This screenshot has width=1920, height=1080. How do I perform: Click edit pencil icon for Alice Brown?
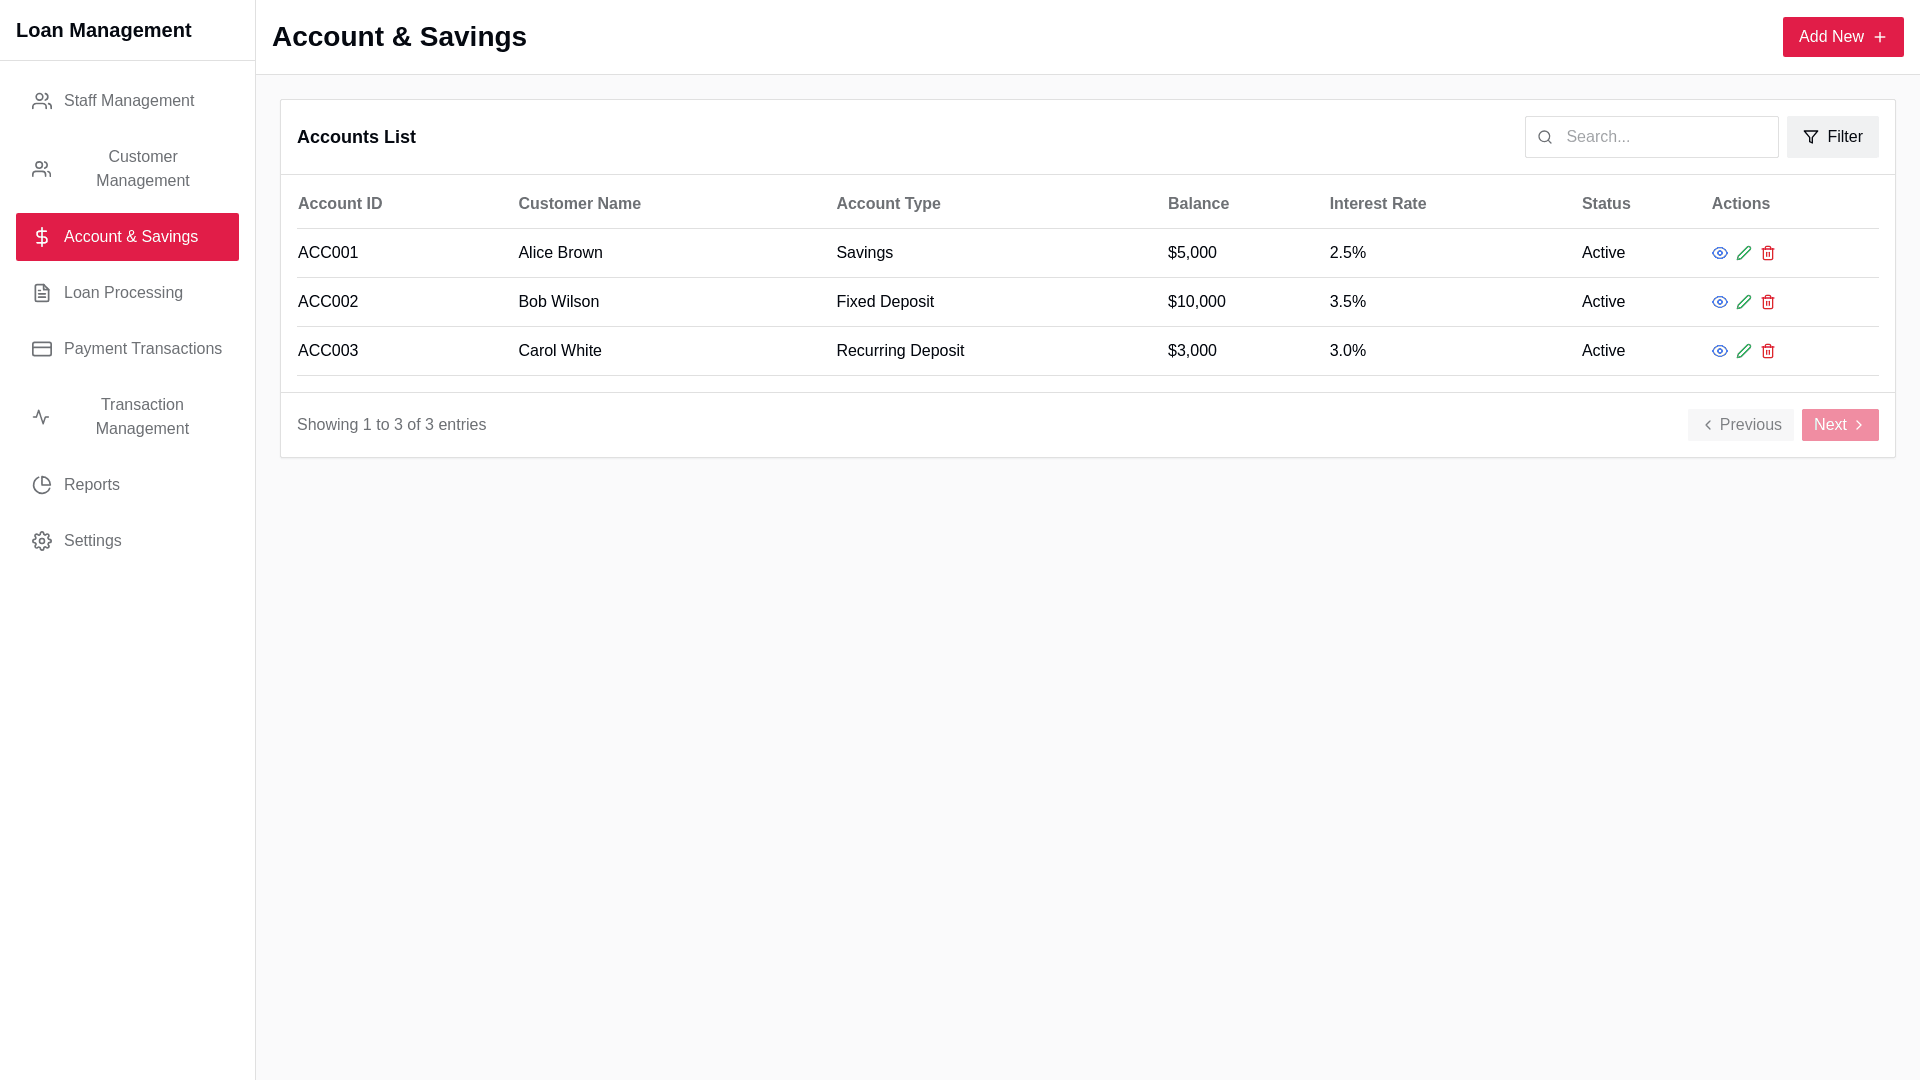tap(1743, 253)
